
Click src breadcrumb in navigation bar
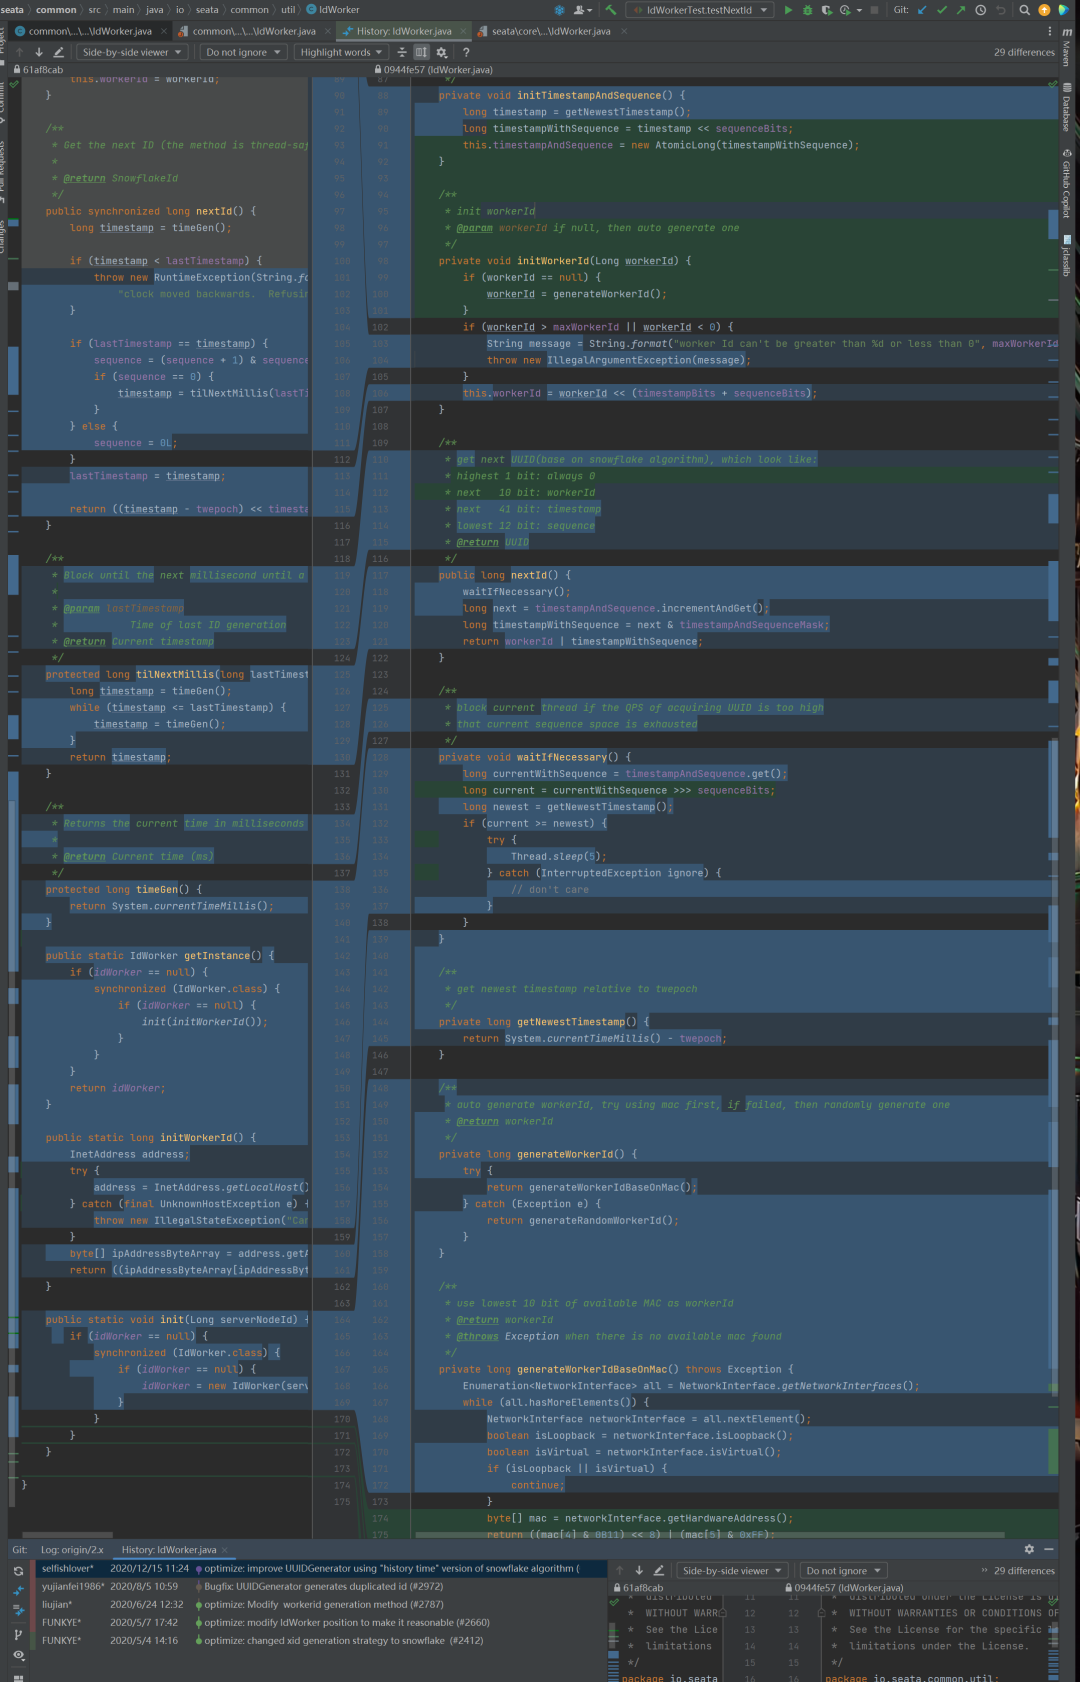click(95, 10)
